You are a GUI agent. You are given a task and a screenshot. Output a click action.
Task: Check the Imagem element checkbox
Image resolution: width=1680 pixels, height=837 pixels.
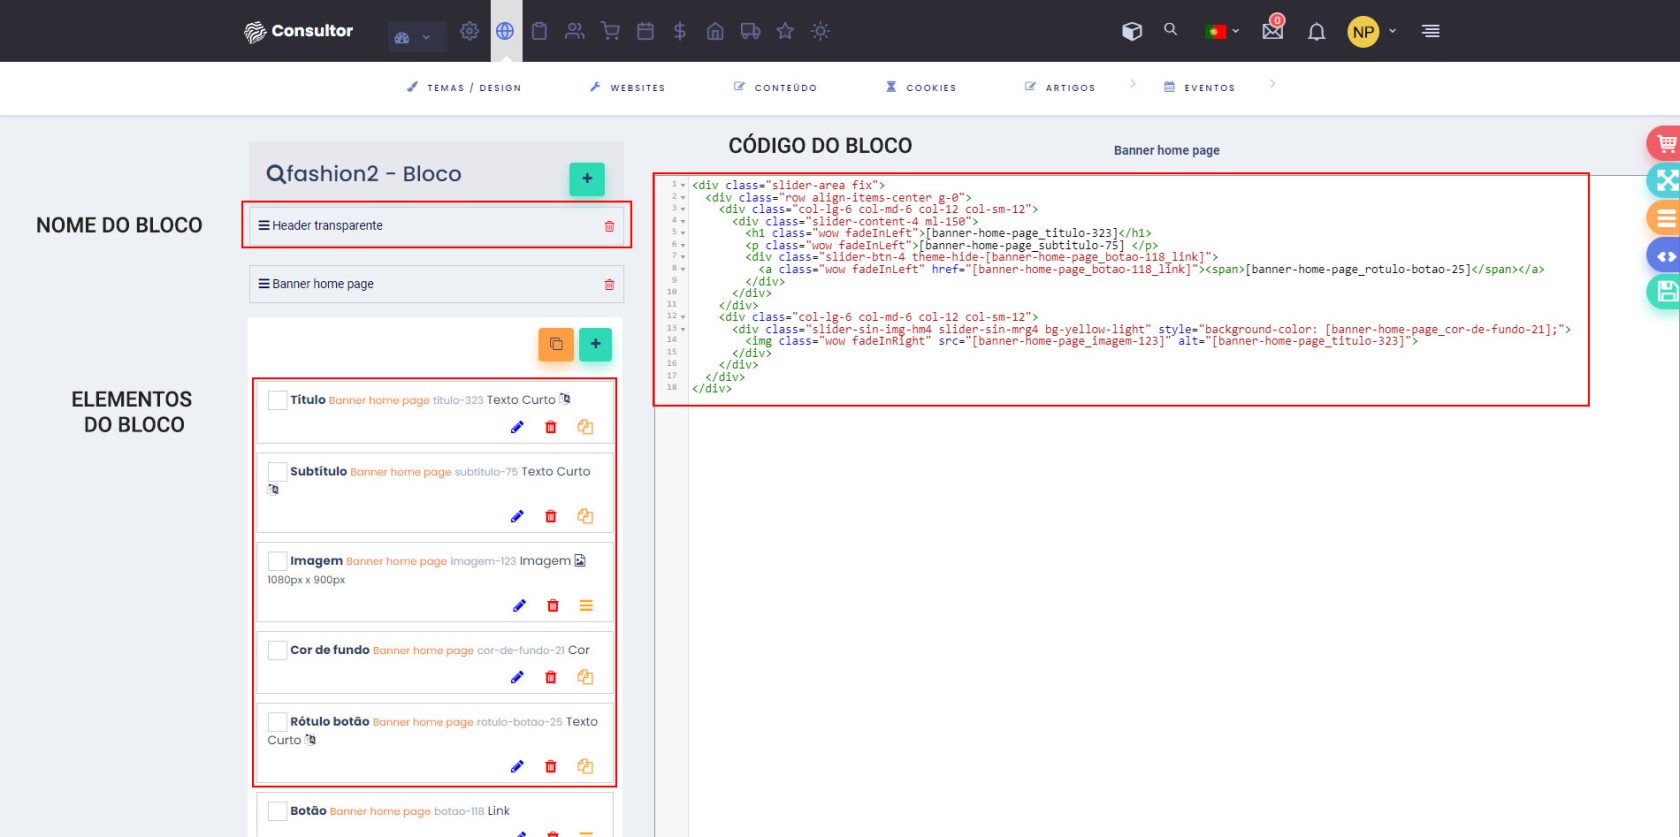pyautogui.click(x=277, y=561)
